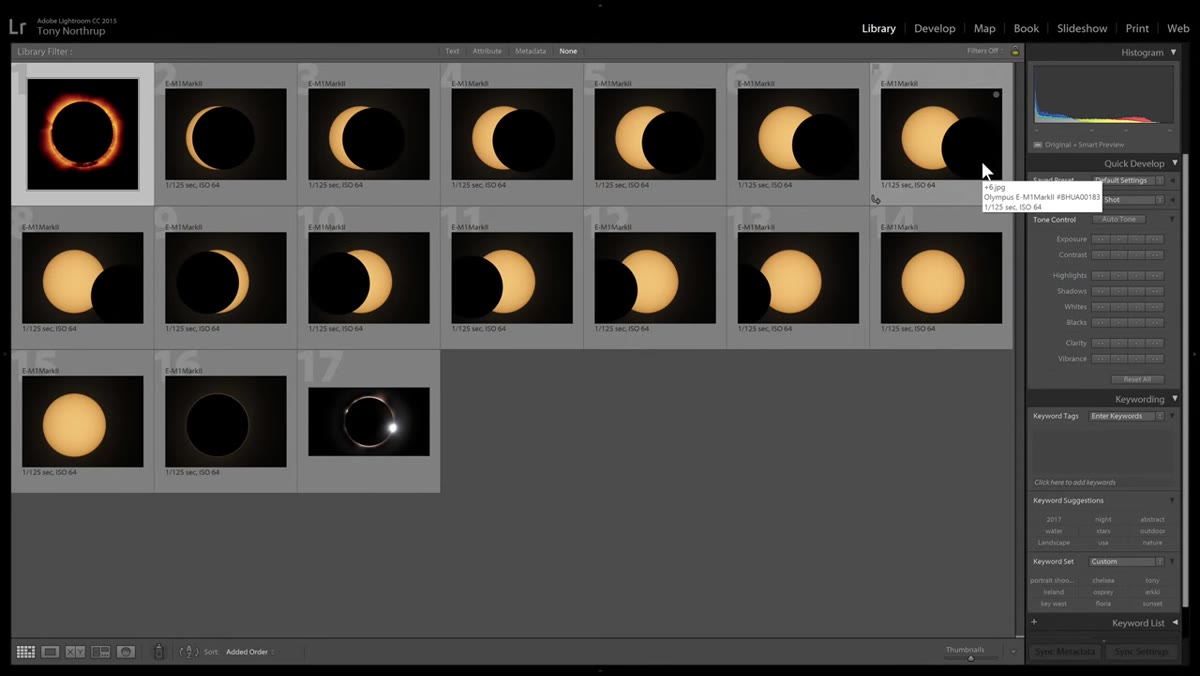Open Keyword Set Custom dropdown
1200x676 pixels.
click(1127, 561)
